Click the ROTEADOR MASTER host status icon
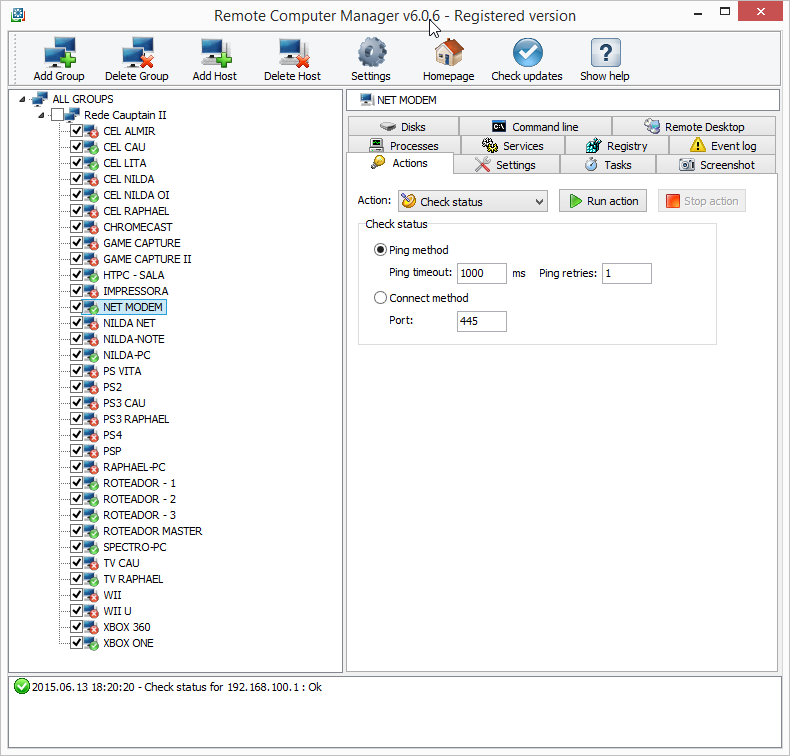This screenshot has height=756, width=790. point(91,531)
